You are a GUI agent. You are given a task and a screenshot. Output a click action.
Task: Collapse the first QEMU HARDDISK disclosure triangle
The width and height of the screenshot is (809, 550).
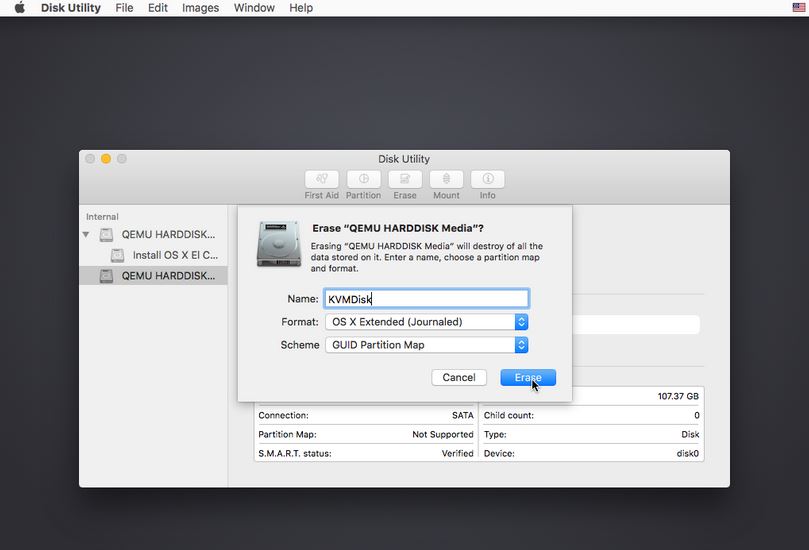(x=86, y=235)
